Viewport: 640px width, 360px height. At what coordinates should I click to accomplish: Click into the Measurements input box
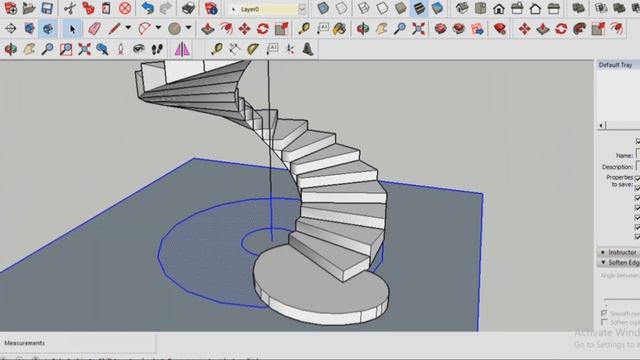click(78, 343)
